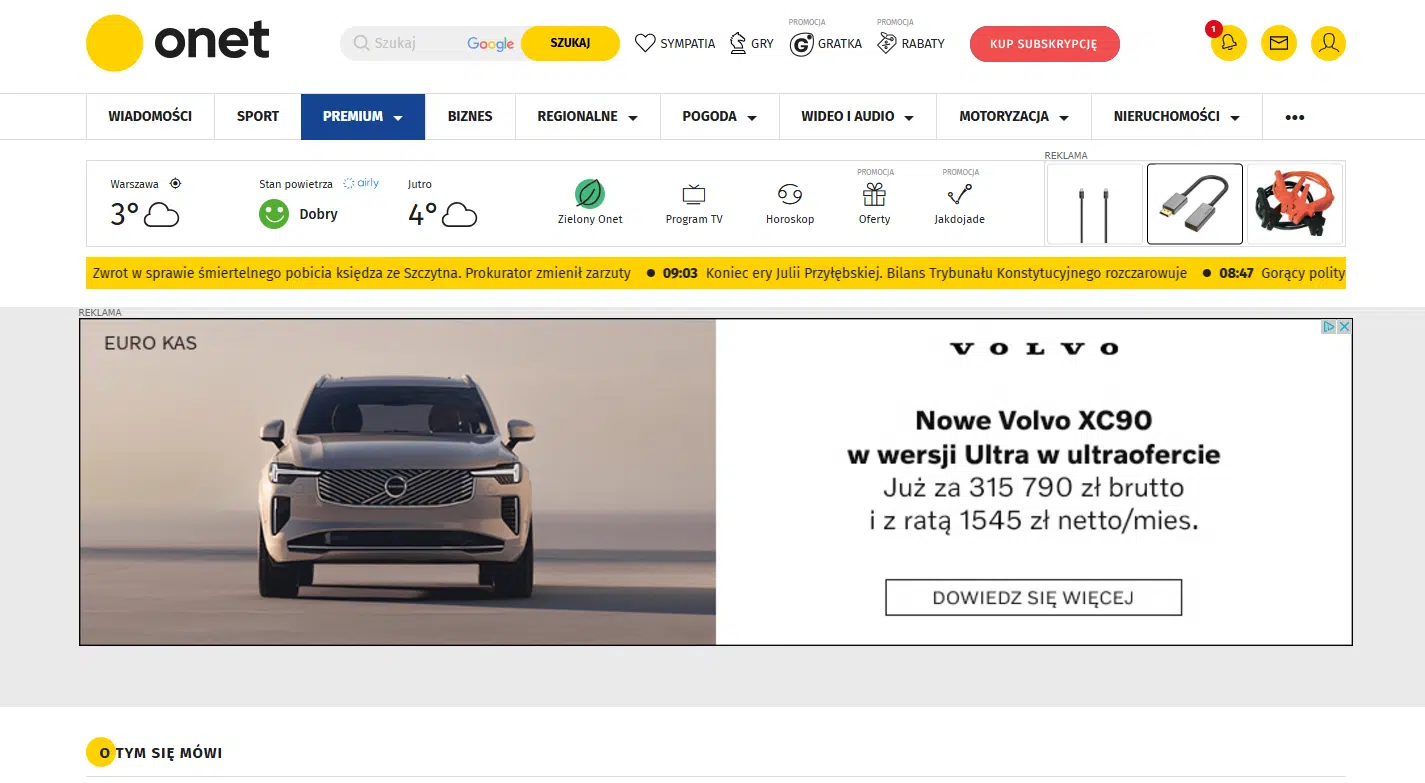The image size is (1425, 783).
Task: Click the search magnifier icon
Action: tap(361, 43)
